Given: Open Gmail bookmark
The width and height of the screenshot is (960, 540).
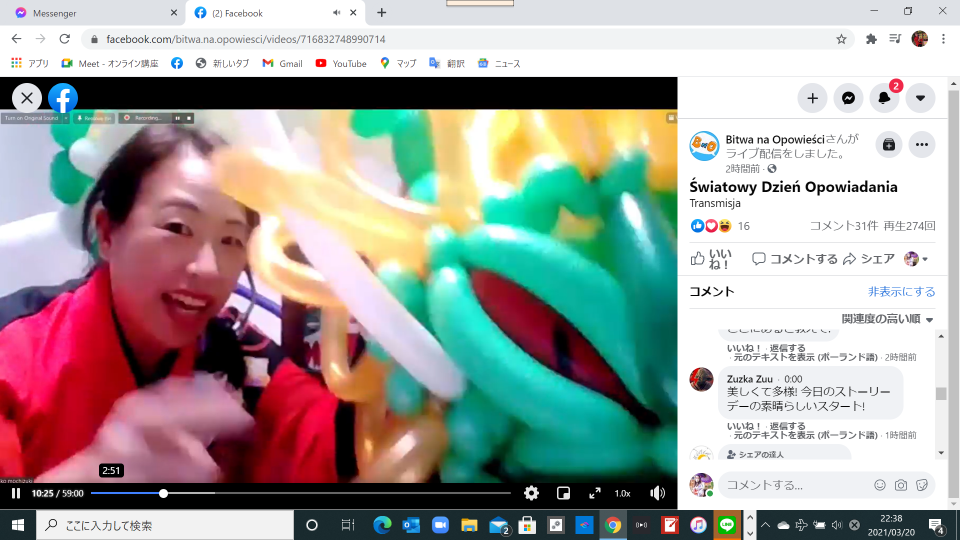Looking at the screenshot, I should [x=283, y=64].
